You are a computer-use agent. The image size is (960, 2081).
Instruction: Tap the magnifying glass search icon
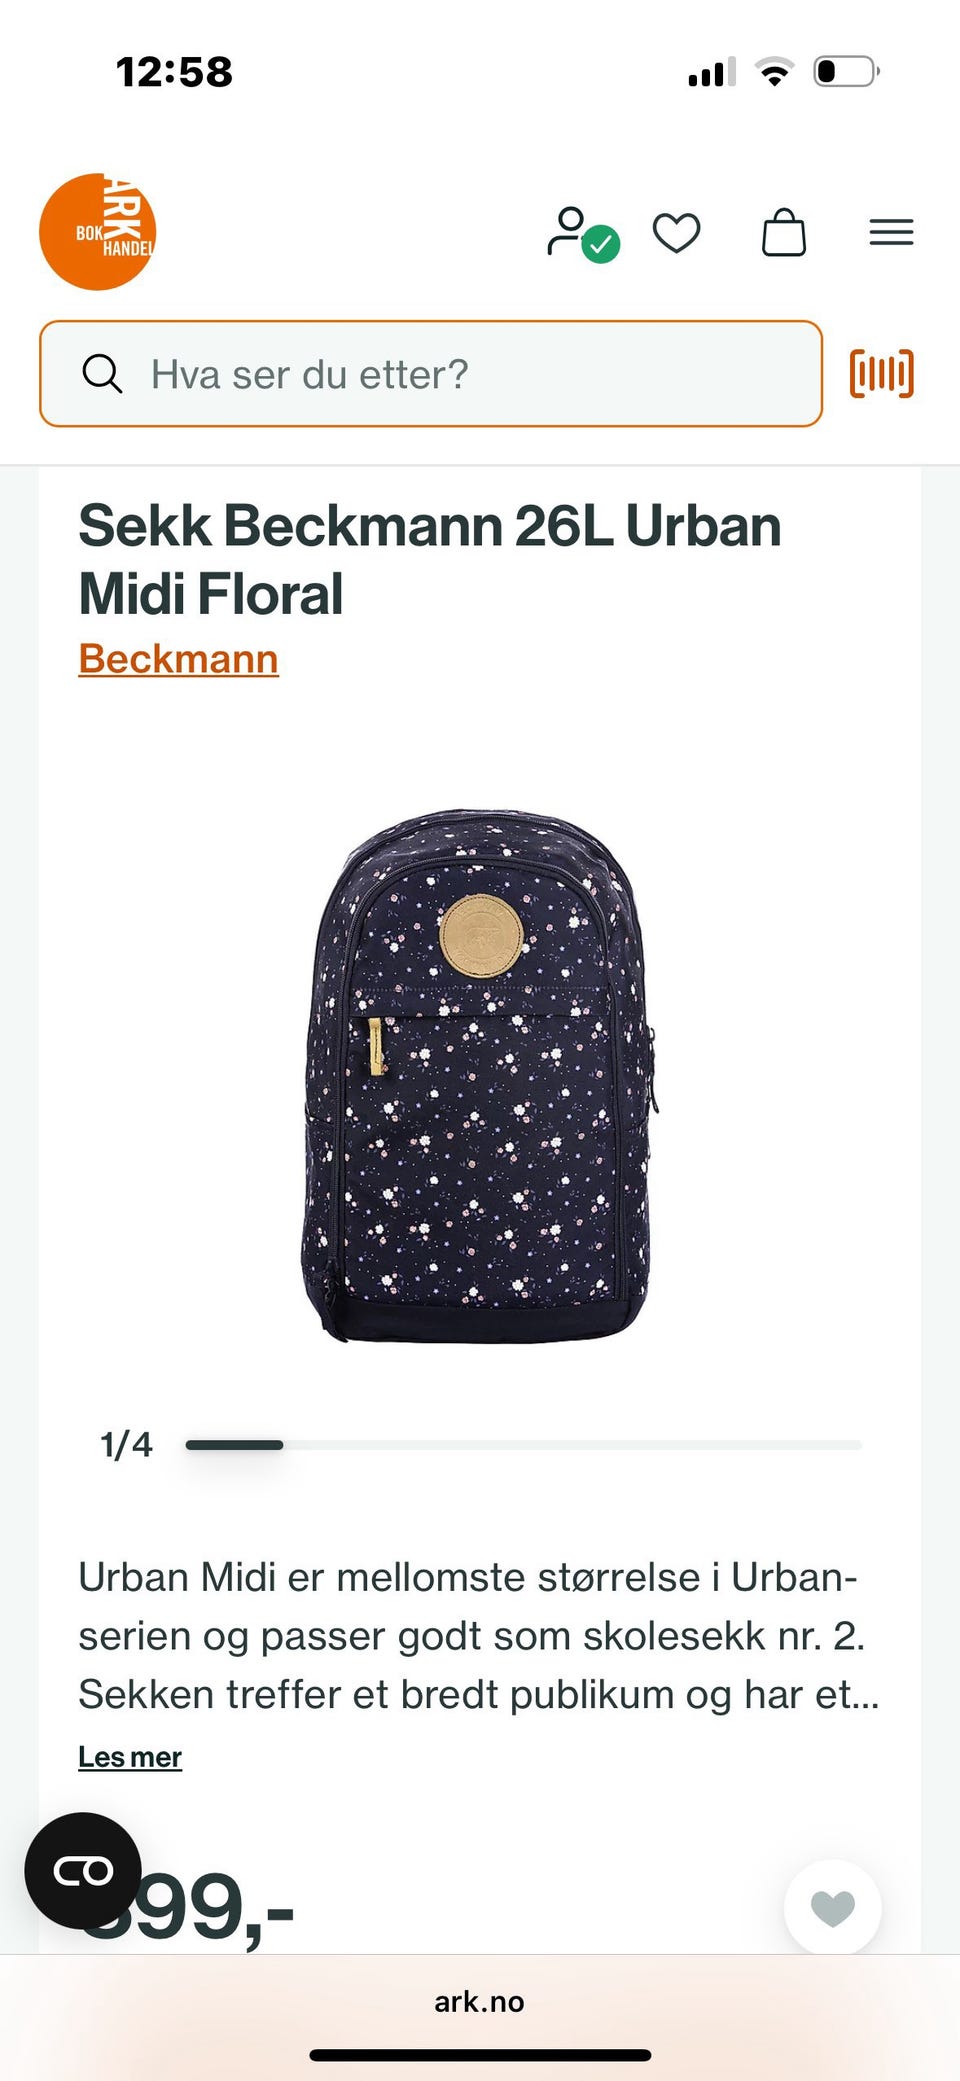[102, 374]
